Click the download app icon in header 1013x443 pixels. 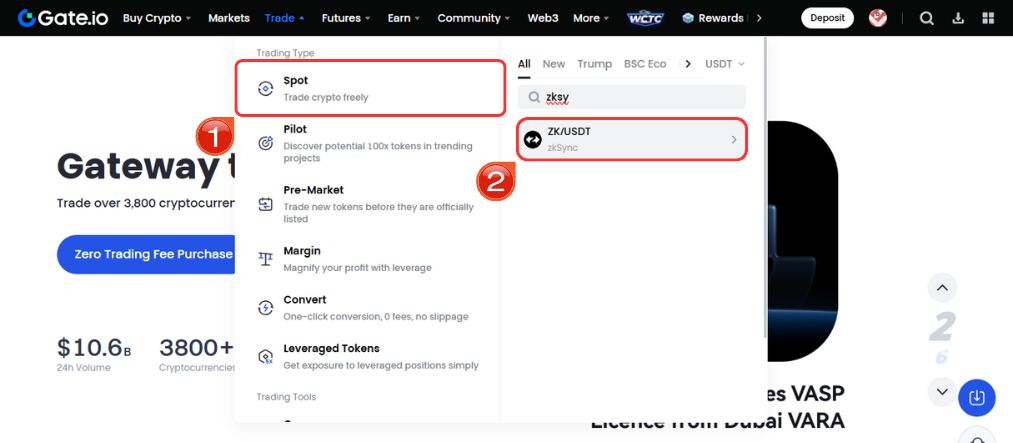pos(958,18)
